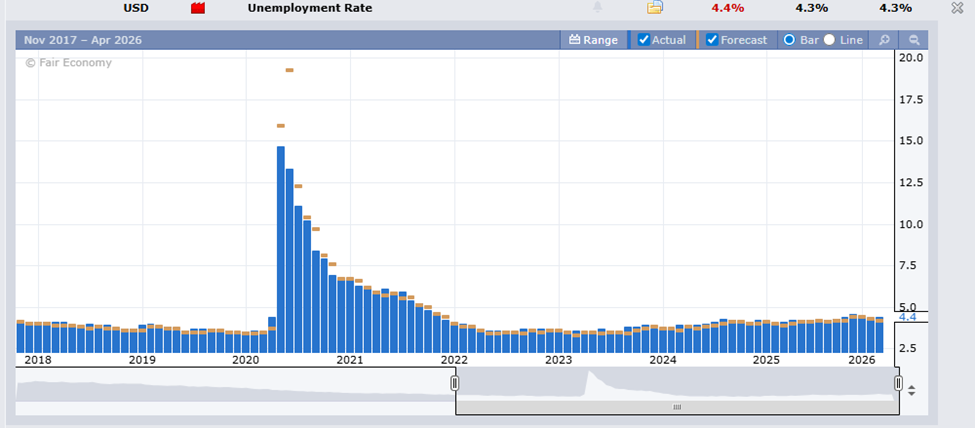Click the 4.4% actual value
This screenshot has width=975, height=428.
tap(728, 8)
